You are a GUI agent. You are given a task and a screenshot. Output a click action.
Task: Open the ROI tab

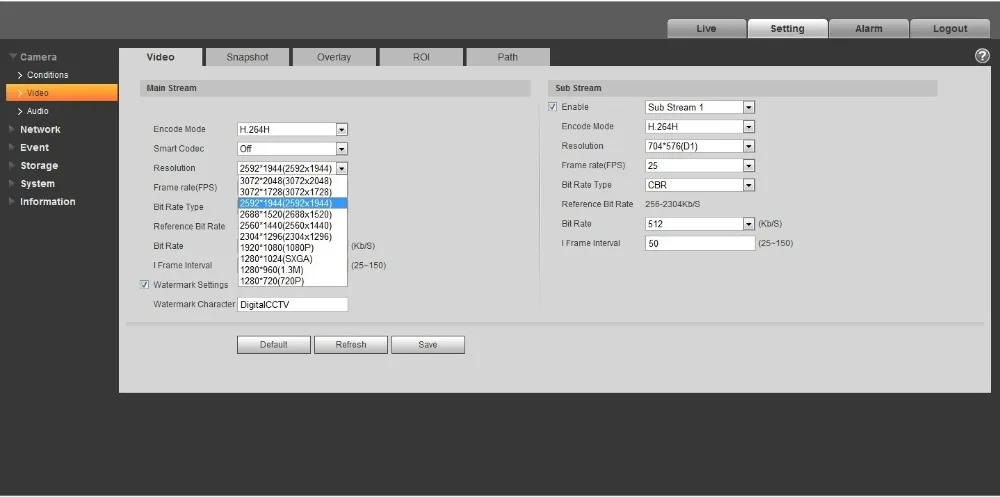pos(421,57)
